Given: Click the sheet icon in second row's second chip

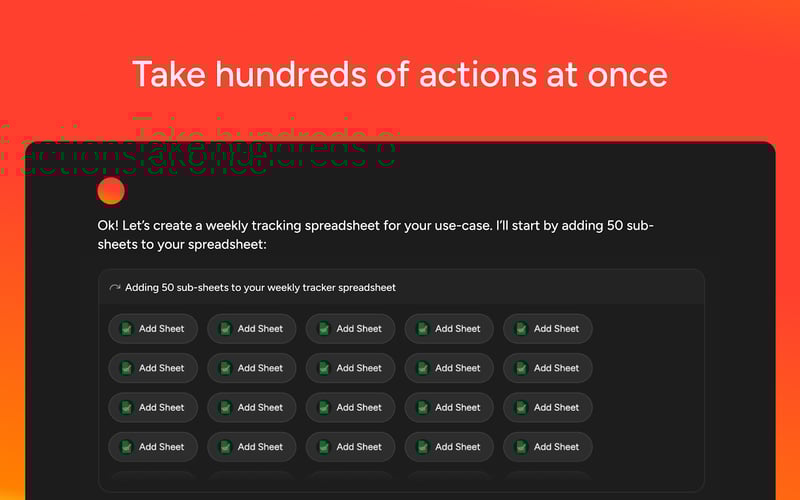Looking at the screenshot, I should [225, 368].
